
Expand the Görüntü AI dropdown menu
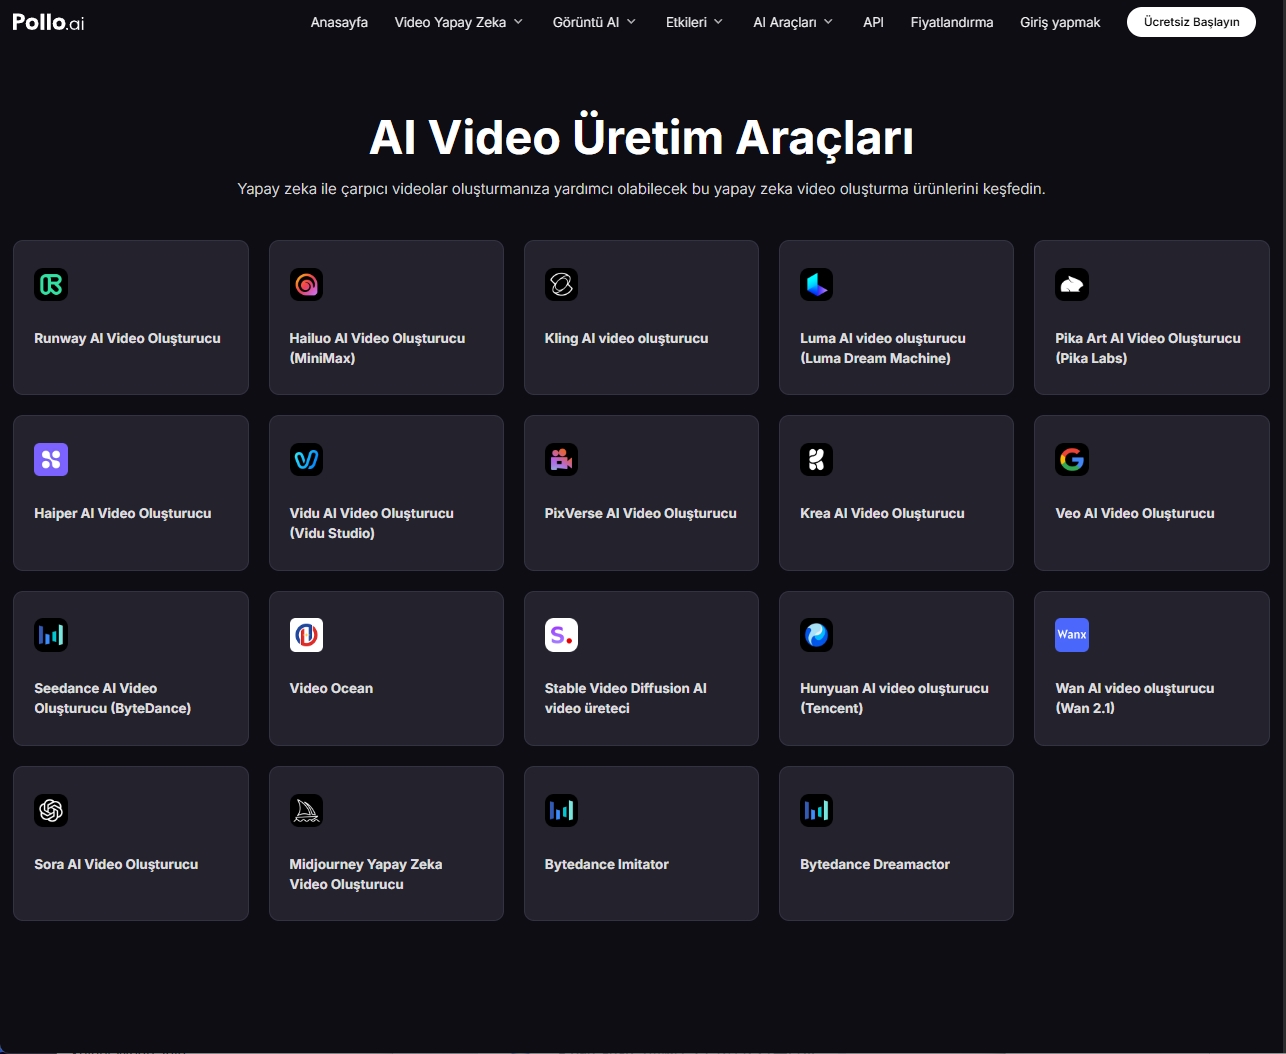coord(594,22)
